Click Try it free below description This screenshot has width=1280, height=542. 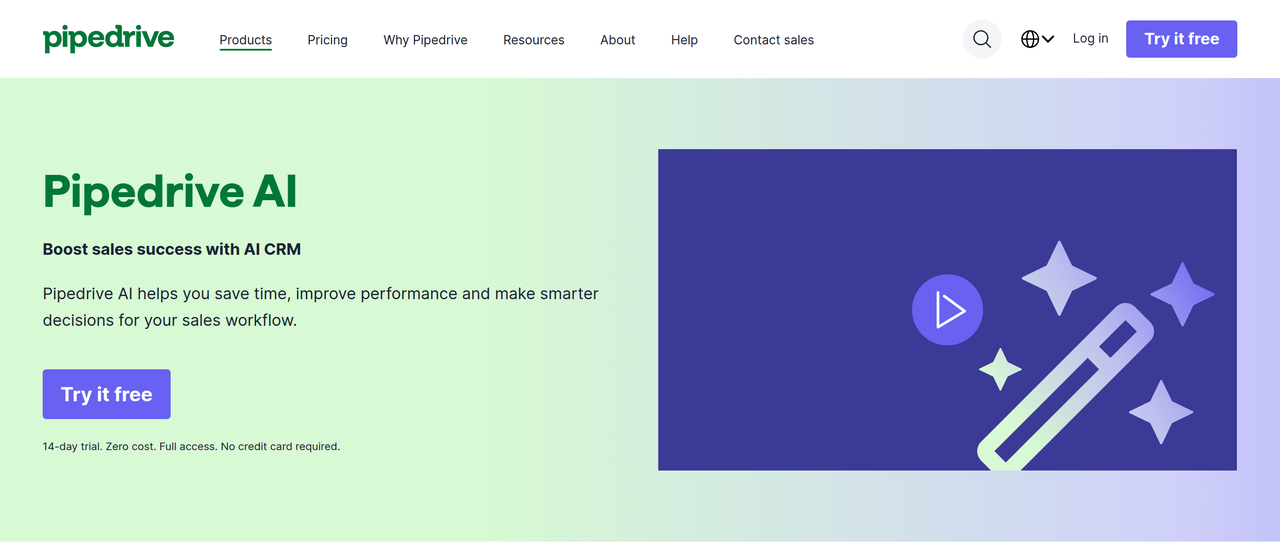(x=107, y=394)
